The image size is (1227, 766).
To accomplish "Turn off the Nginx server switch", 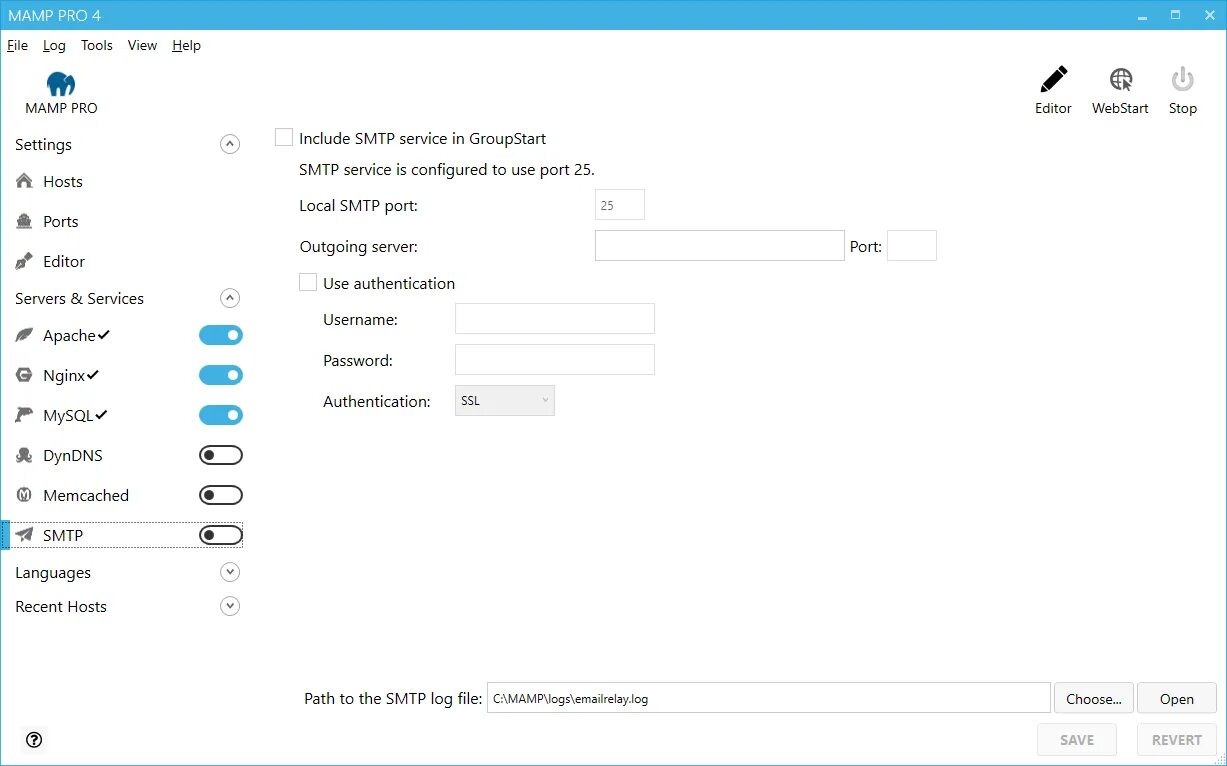I will point(221,375).
